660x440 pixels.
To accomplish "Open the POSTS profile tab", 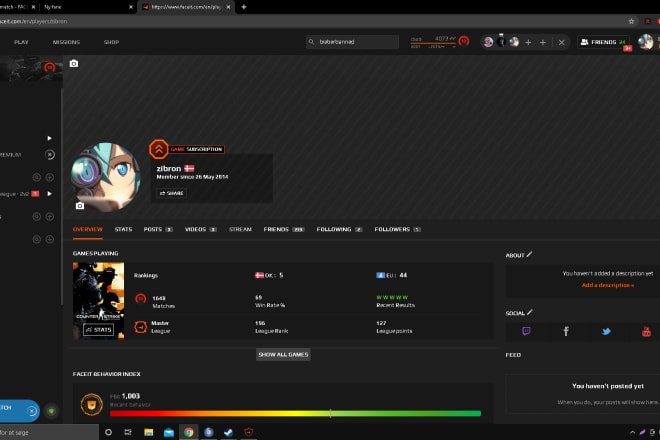I will click(158, 229).
